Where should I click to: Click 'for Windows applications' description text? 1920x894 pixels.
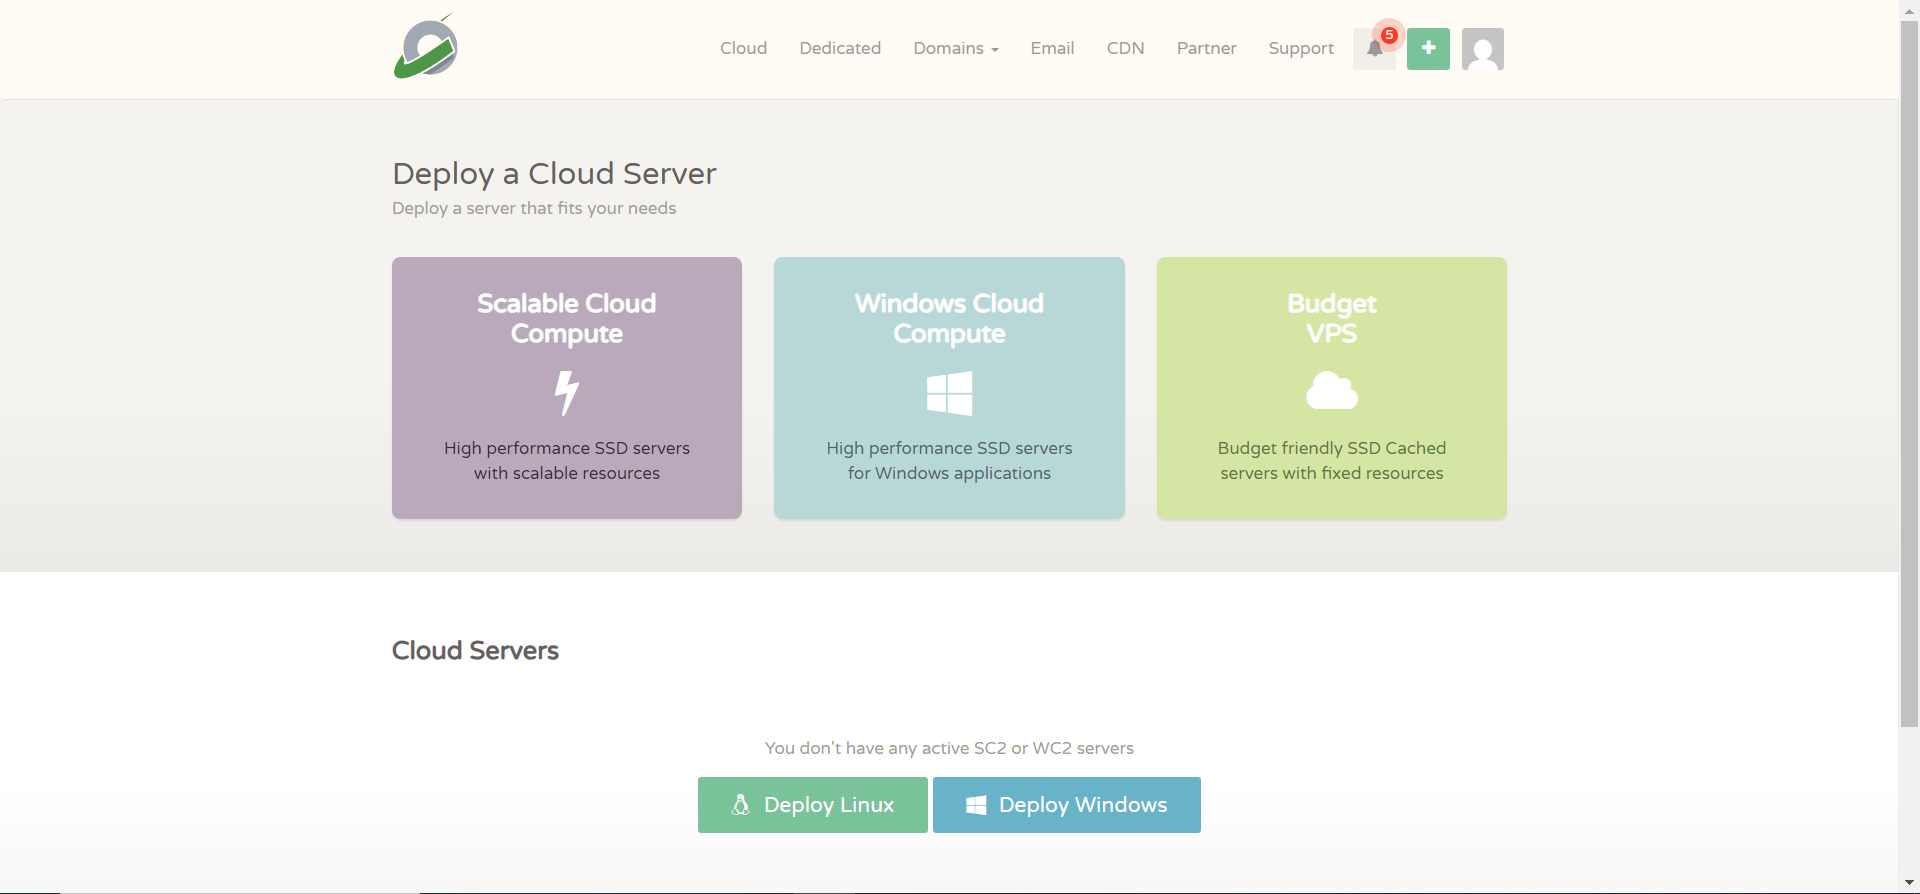pos(949,473)
